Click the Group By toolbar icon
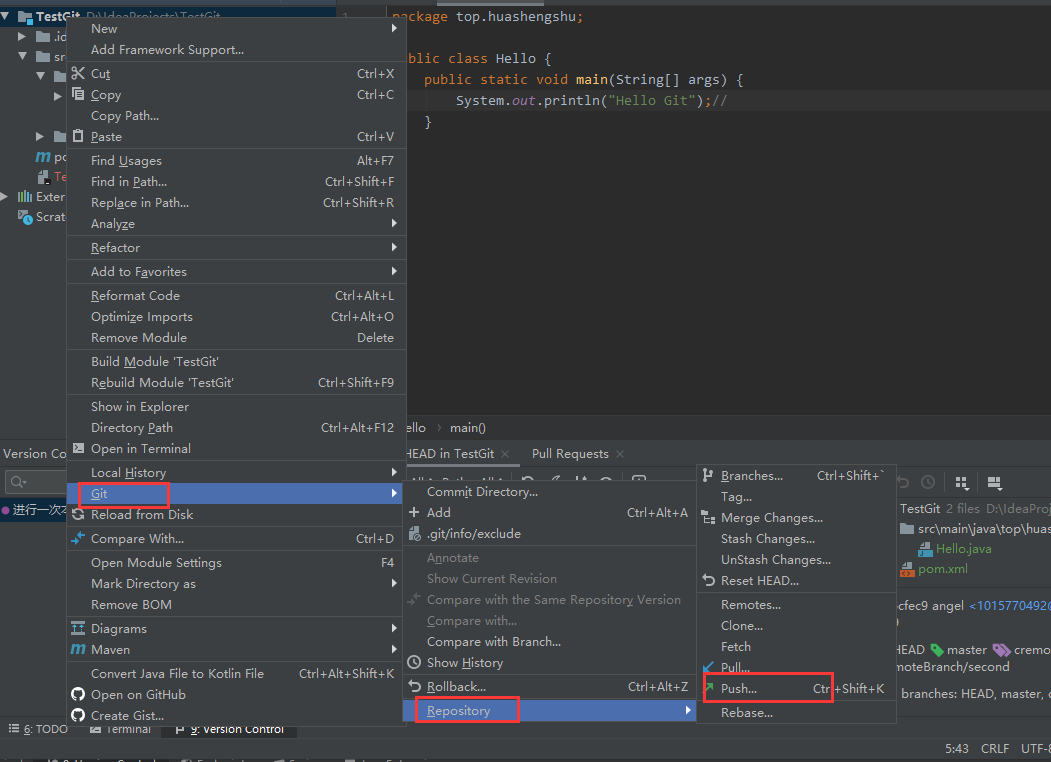1051x762 pixels. point(962,483)
